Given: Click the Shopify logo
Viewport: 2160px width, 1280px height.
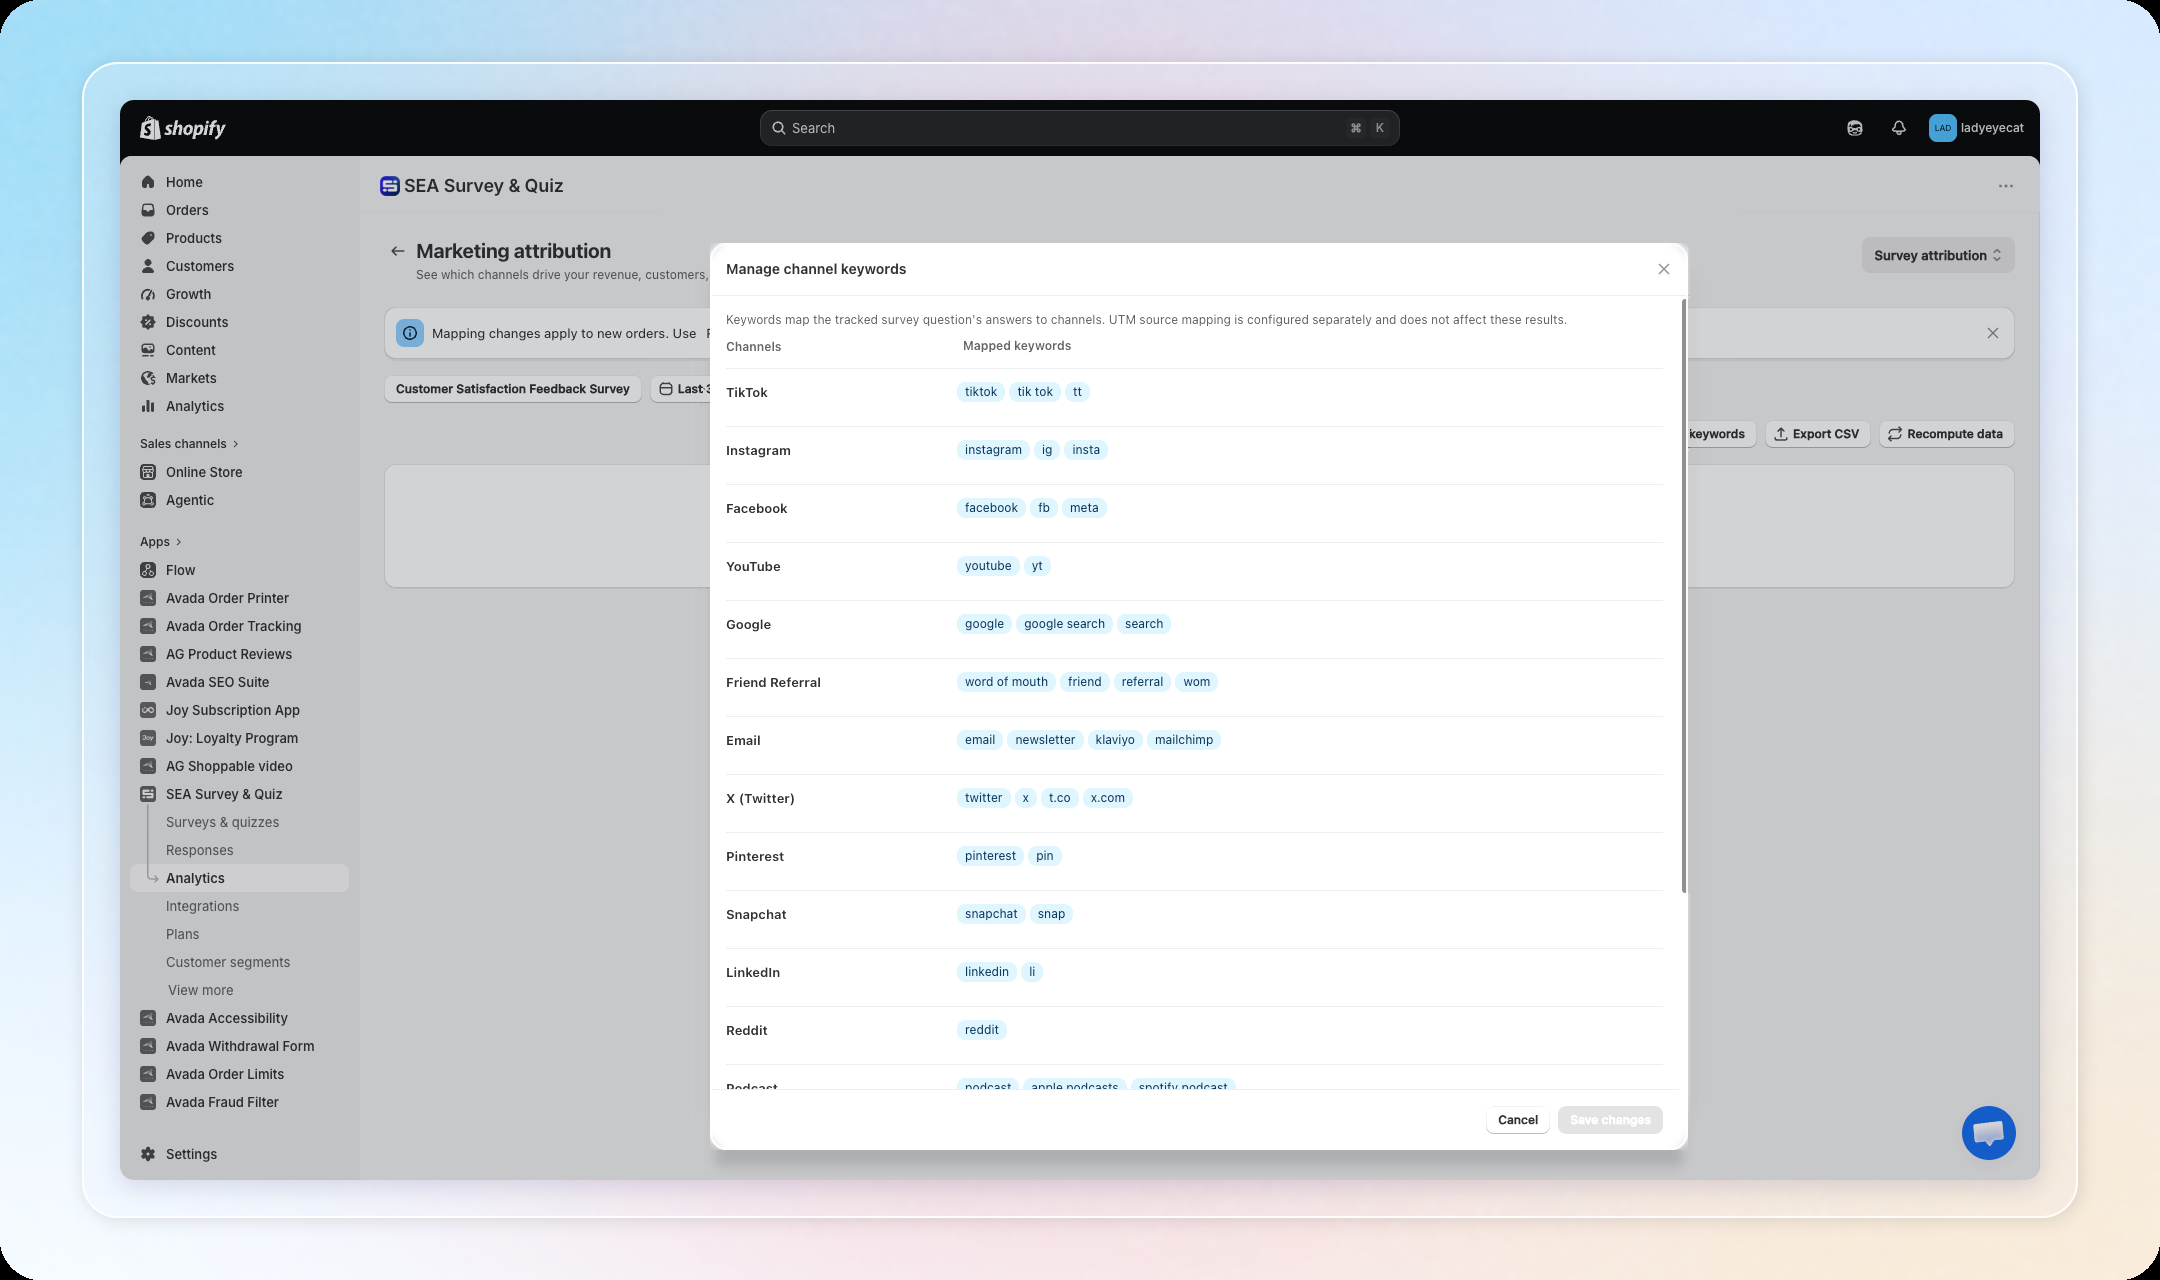Looking at the screenshot, I should [x=183, y=128].
